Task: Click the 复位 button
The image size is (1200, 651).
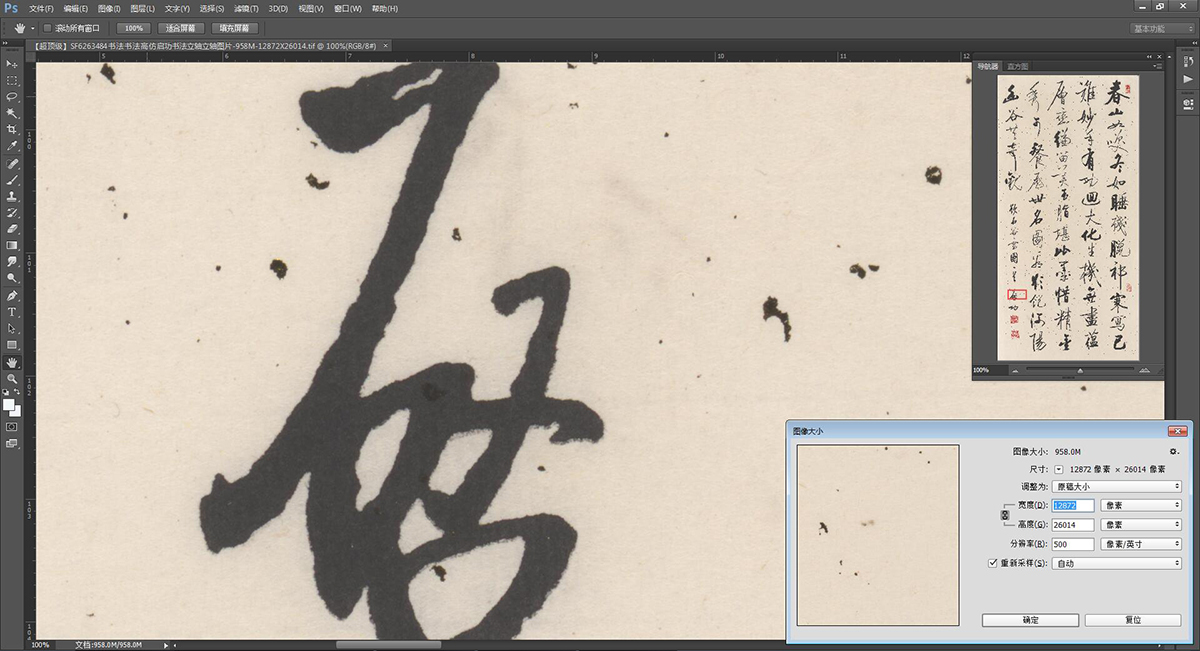Action: 1133,620
